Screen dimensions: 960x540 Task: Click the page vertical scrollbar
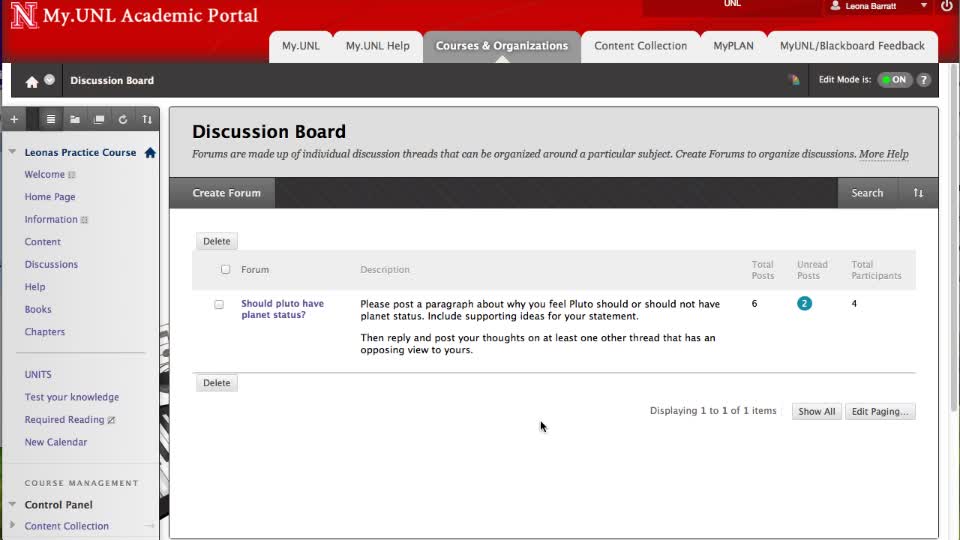[x=954, y=236]
